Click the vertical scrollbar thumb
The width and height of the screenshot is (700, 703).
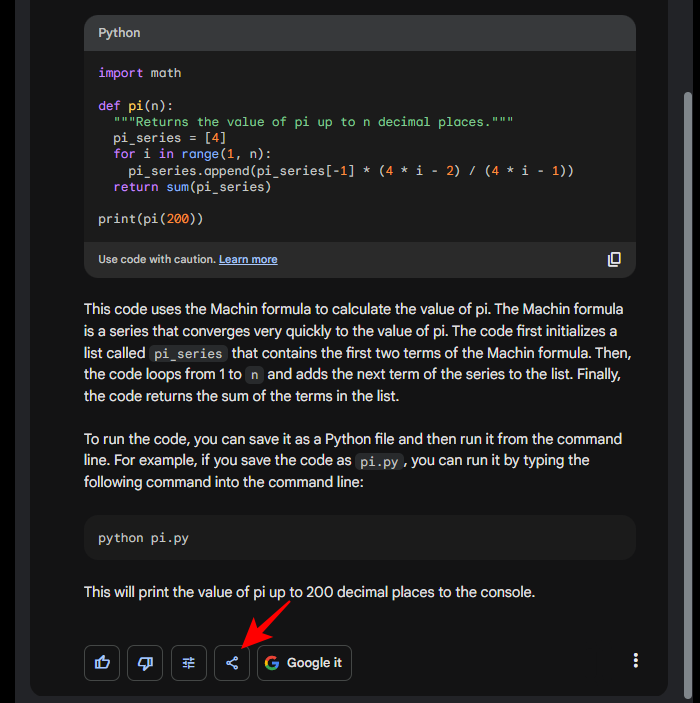(x=687, y=395)
